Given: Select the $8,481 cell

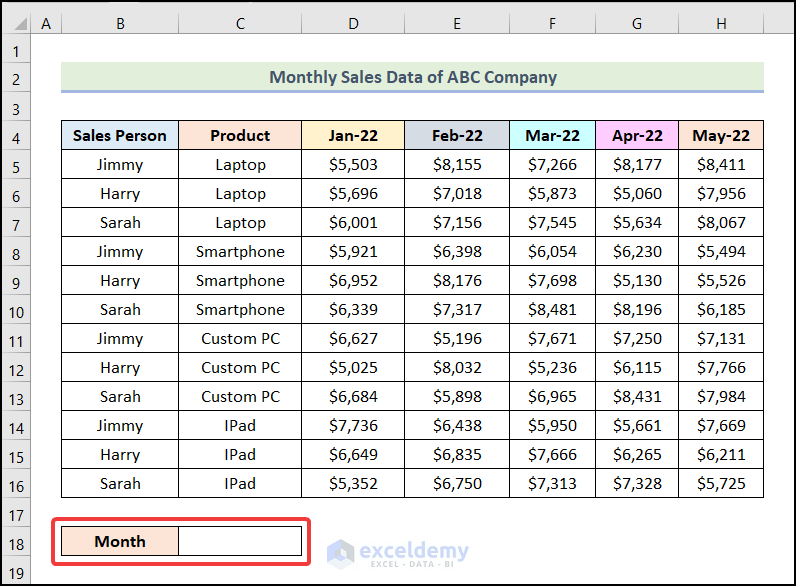Looking at the screenshot, I should pos(552,309).
